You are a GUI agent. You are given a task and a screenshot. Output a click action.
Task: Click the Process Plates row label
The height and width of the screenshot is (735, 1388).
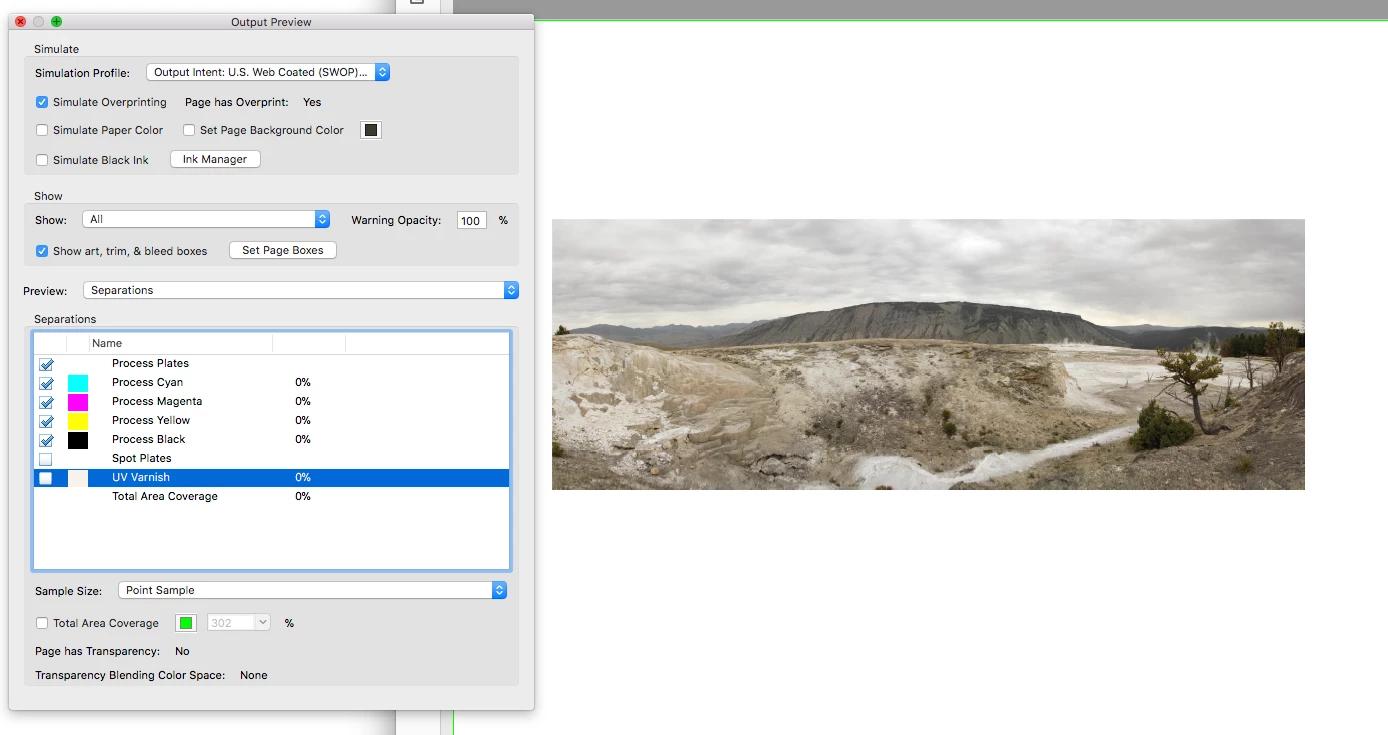150,363
